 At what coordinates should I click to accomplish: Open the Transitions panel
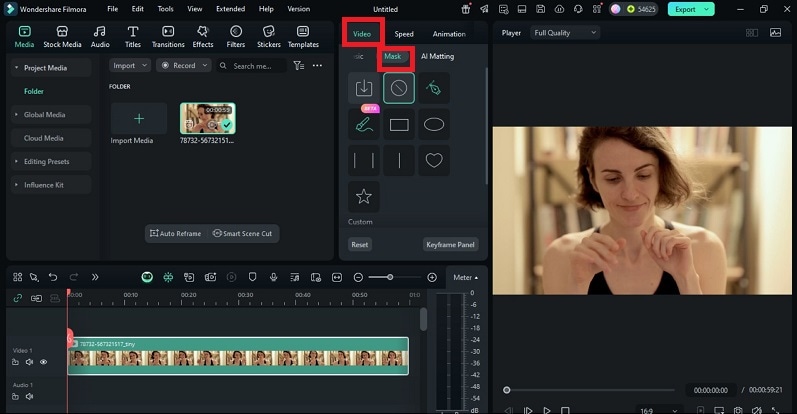tap(168, 37)
